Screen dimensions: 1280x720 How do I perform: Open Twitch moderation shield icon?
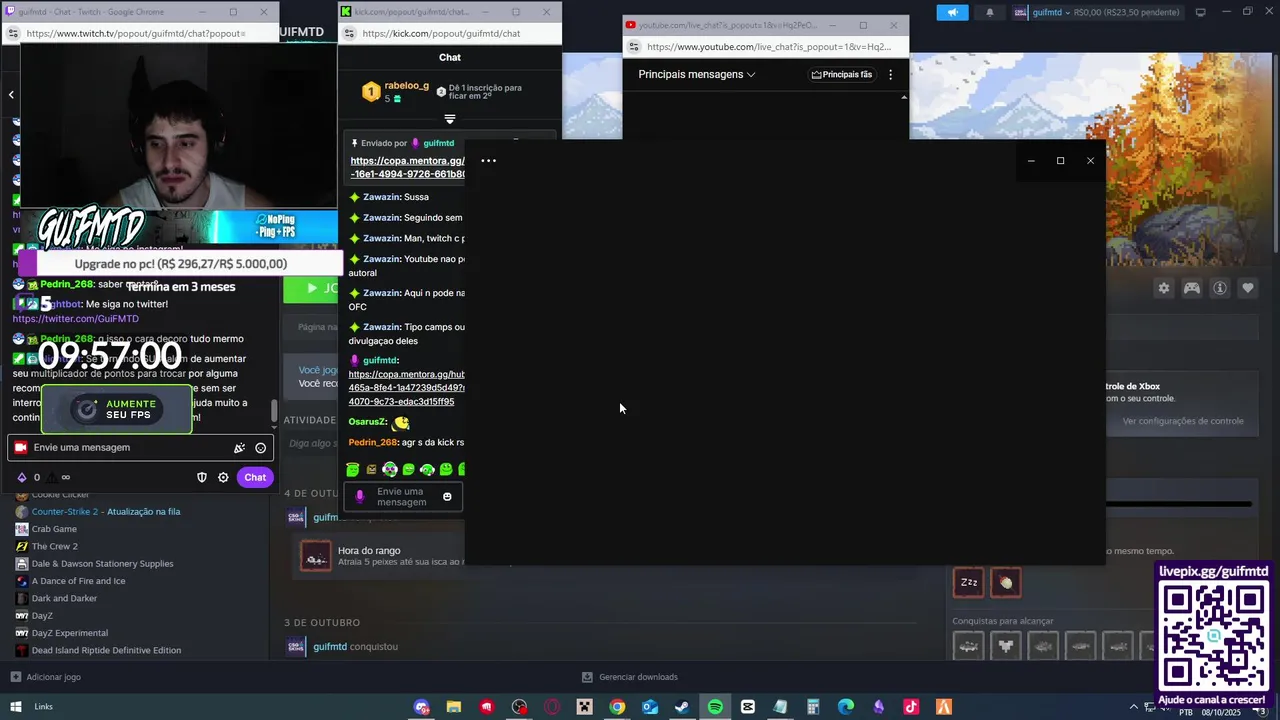click(x=202, y=477)
